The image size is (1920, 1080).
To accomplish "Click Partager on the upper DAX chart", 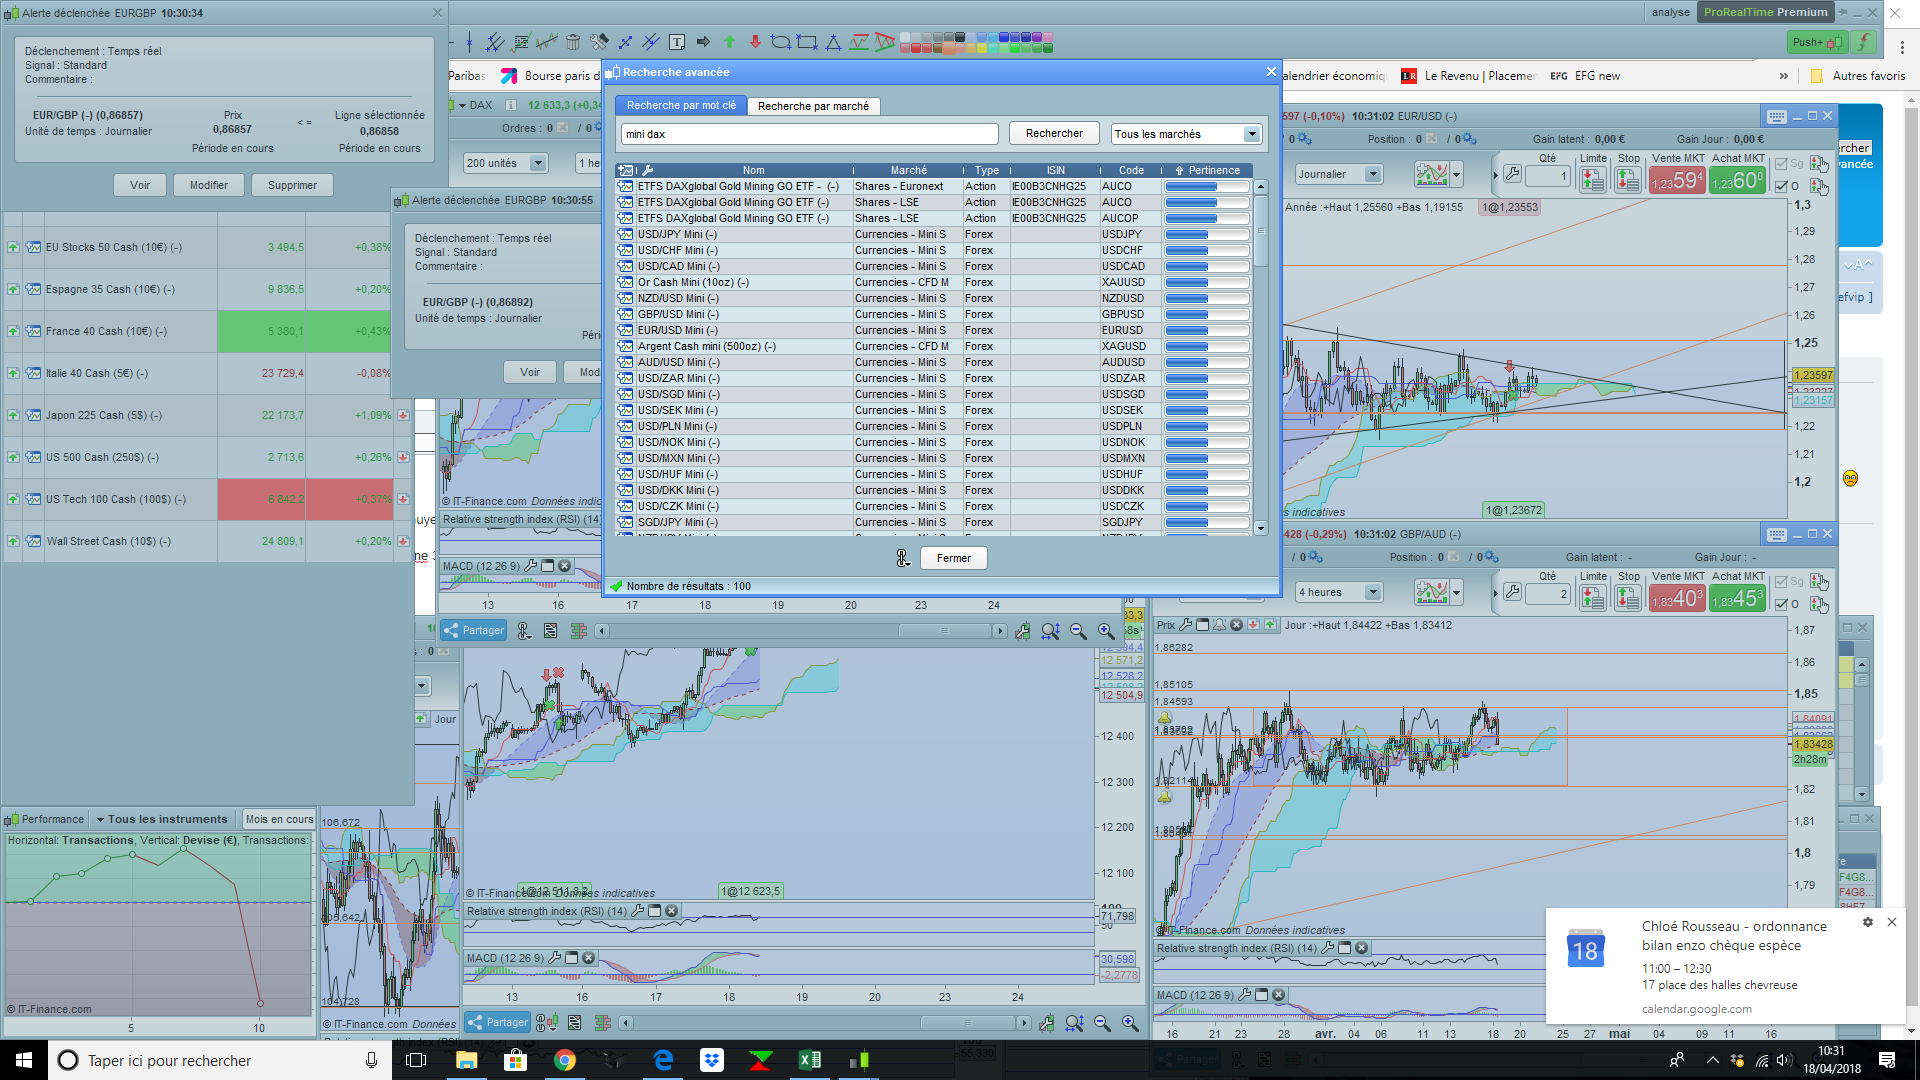I will point(474,631).
